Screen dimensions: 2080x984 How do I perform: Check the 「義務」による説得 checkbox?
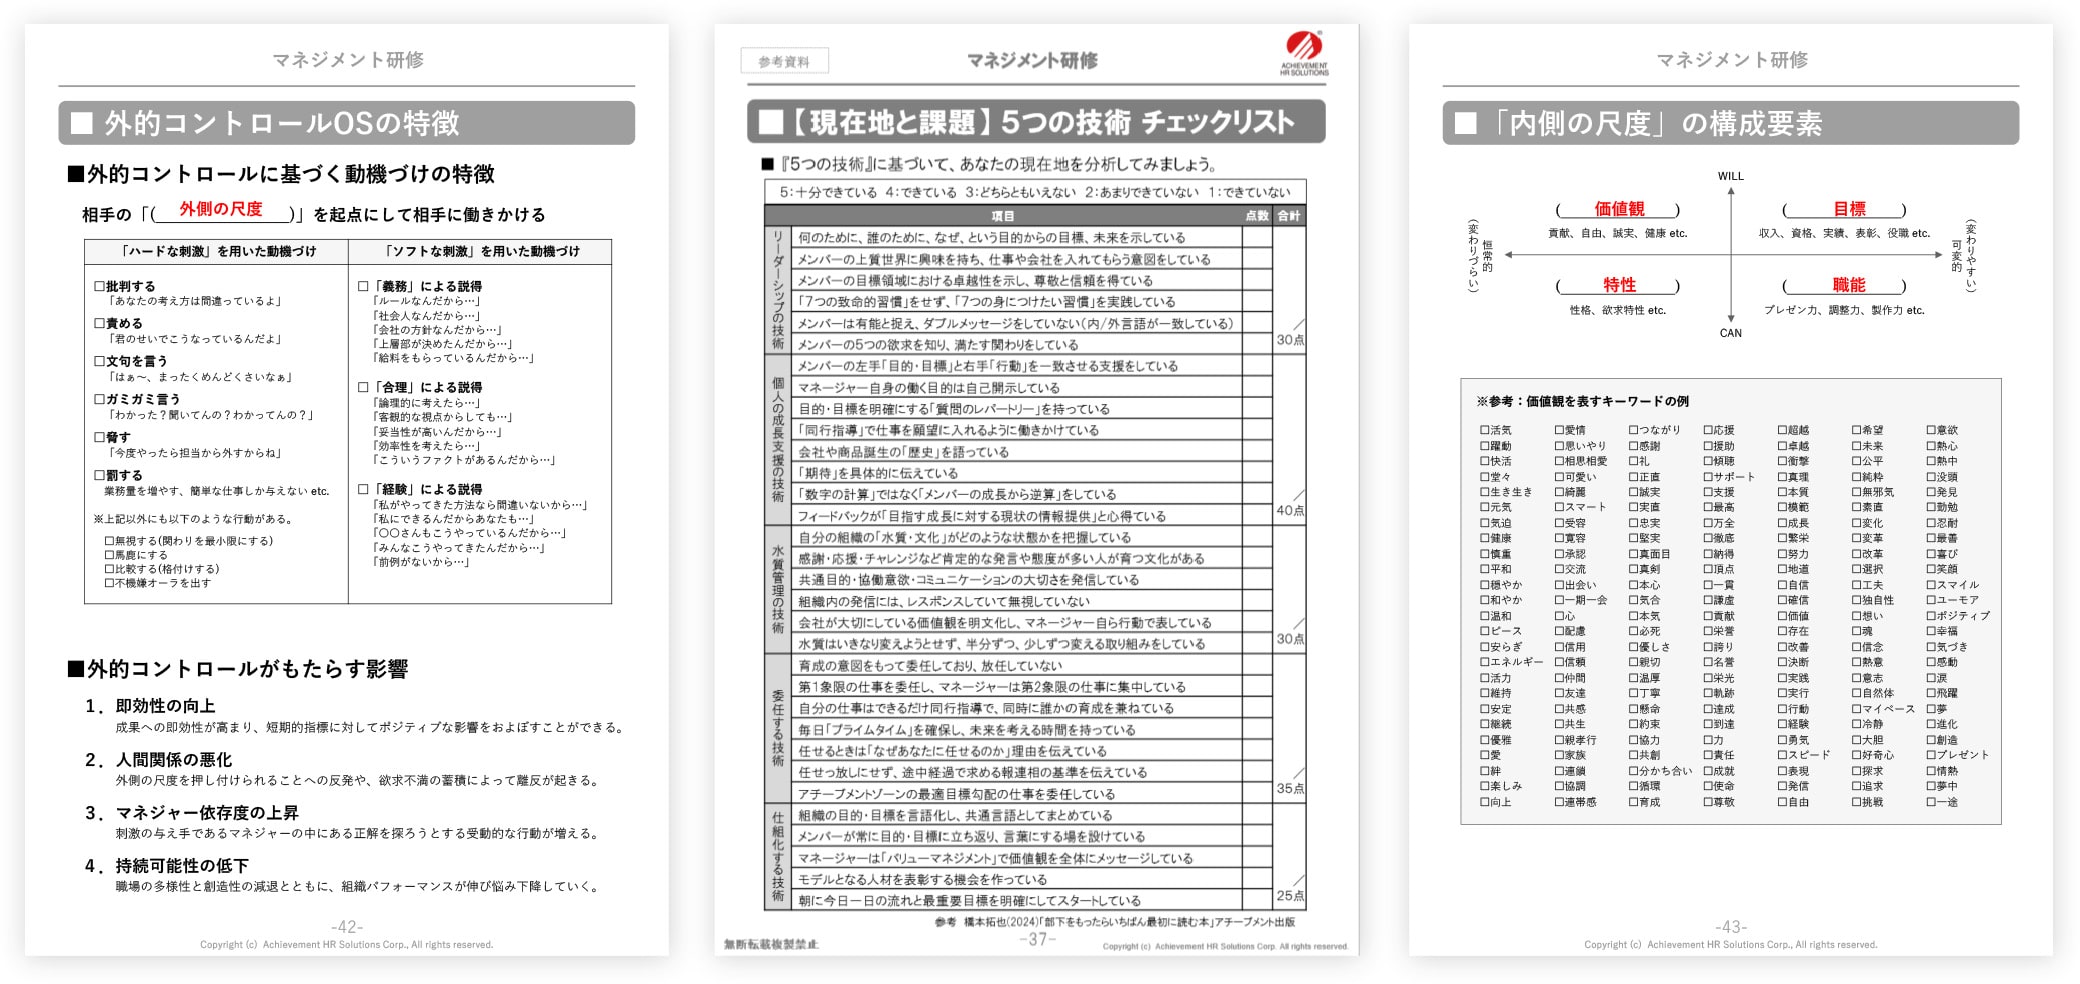point(363,284)
